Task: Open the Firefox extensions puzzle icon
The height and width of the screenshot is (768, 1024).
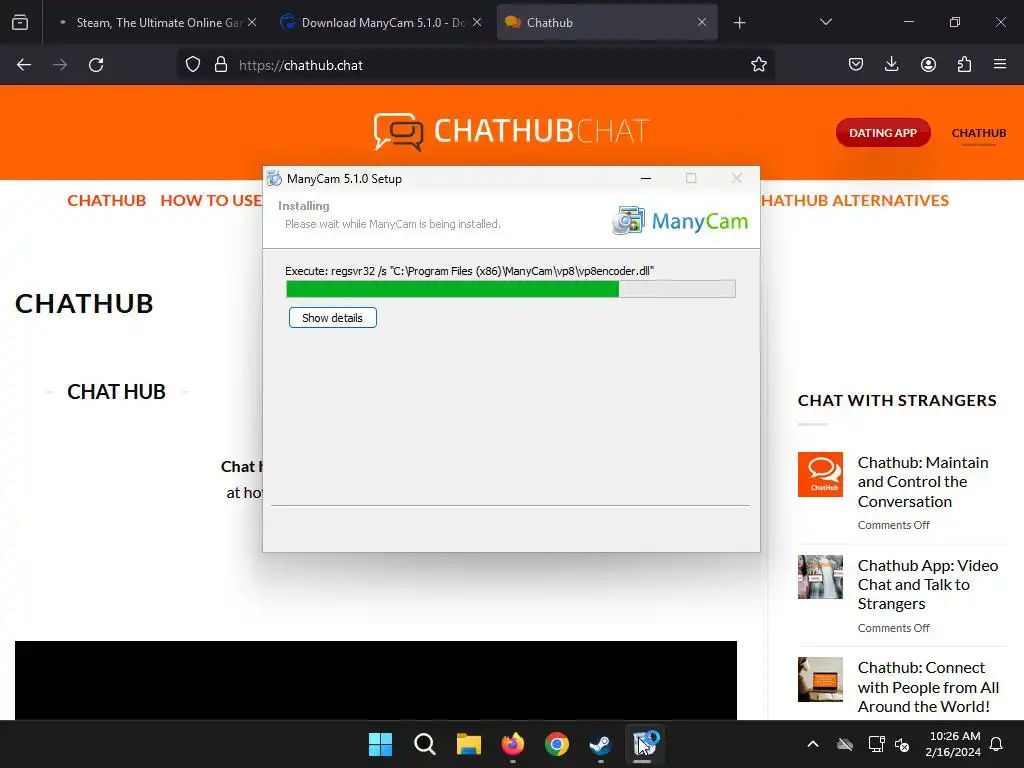Action: pyautogui.click(x=964, y=65)
